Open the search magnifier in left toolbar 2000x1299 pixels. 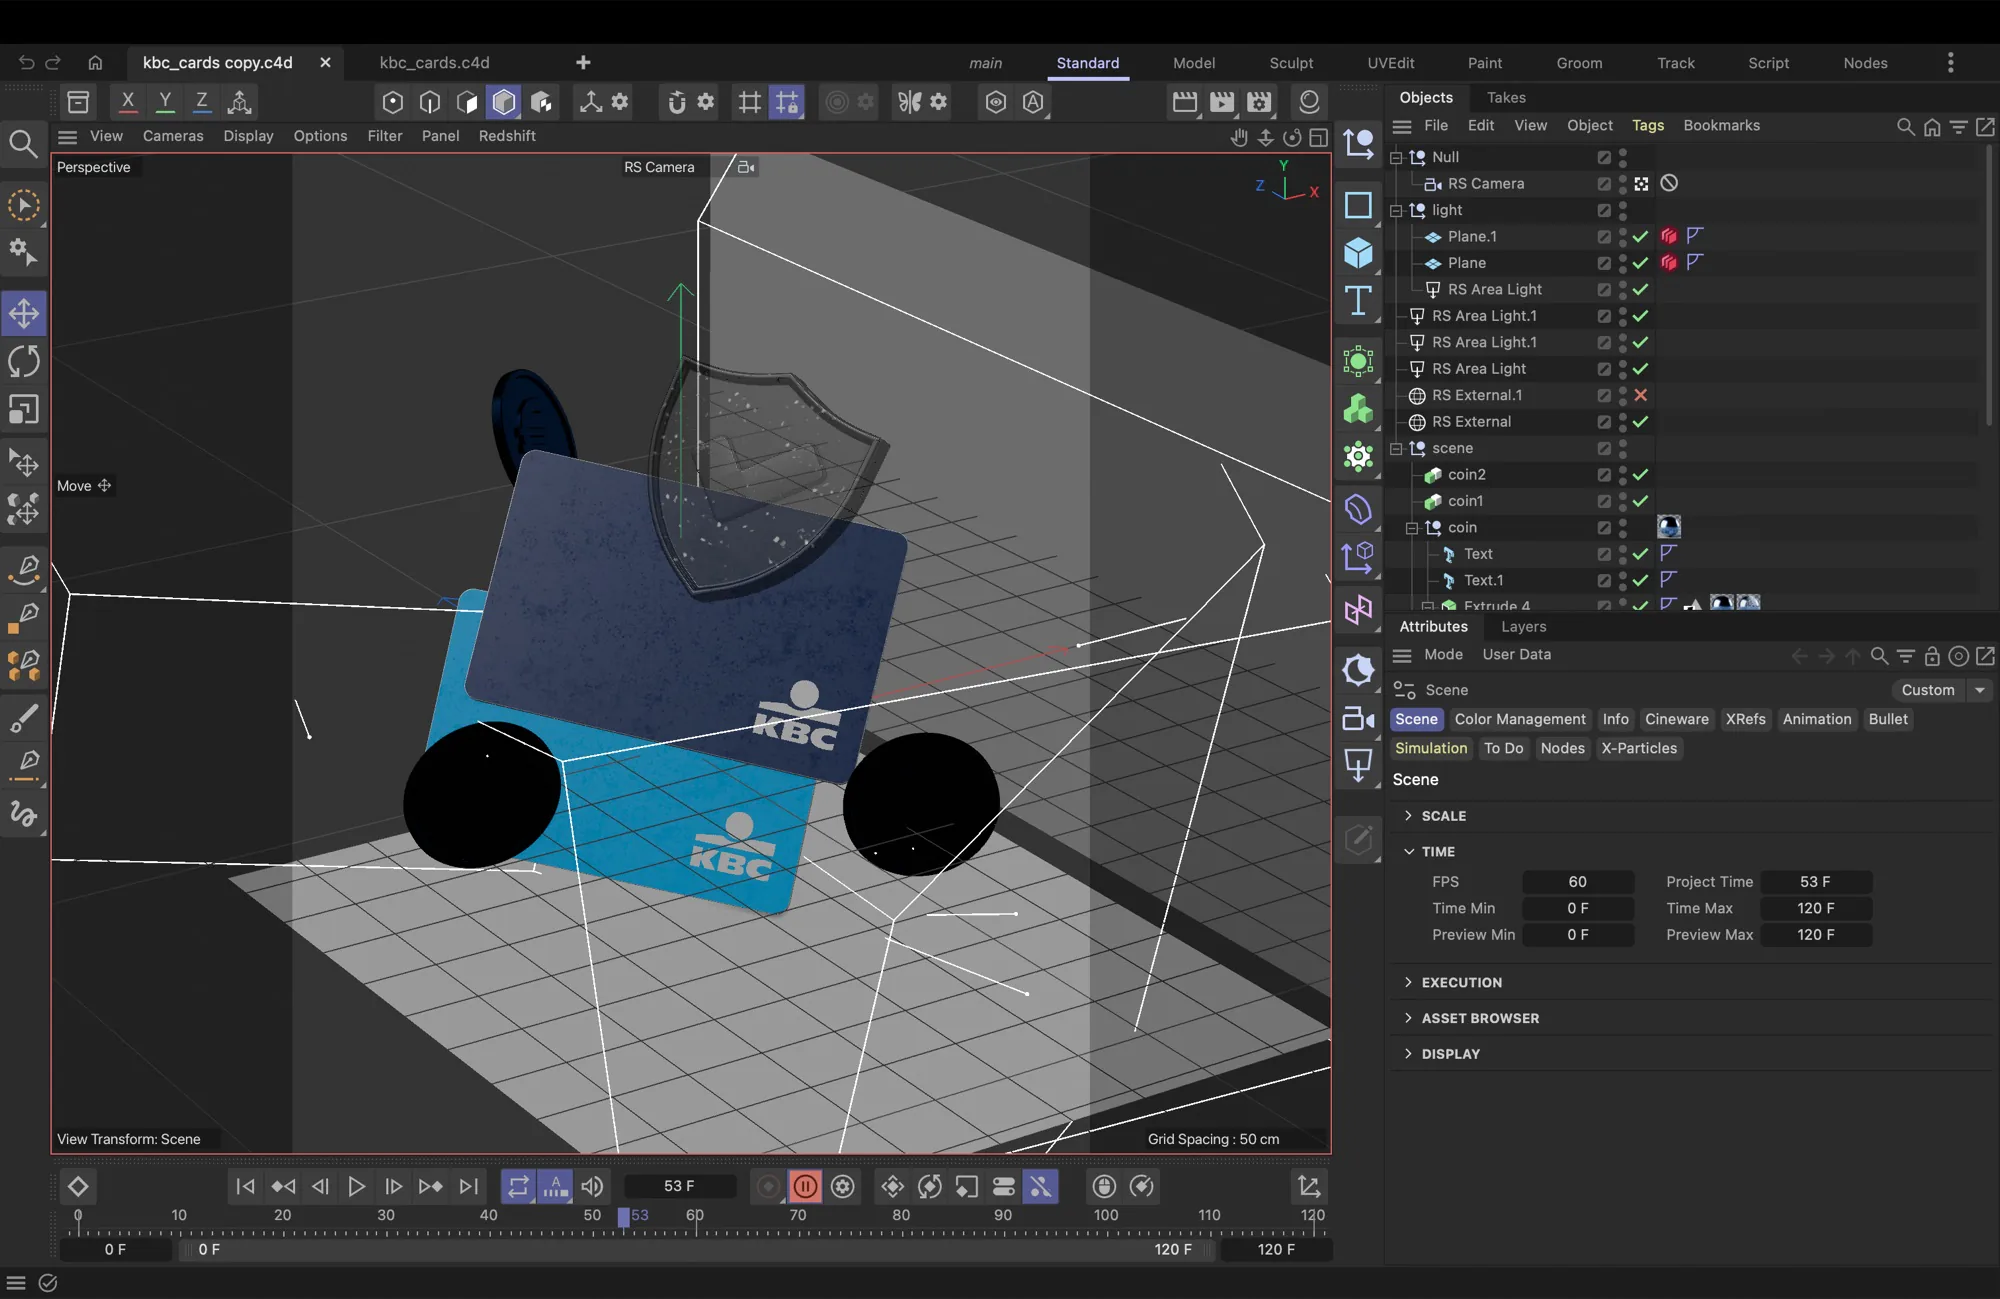pos(23,145)
